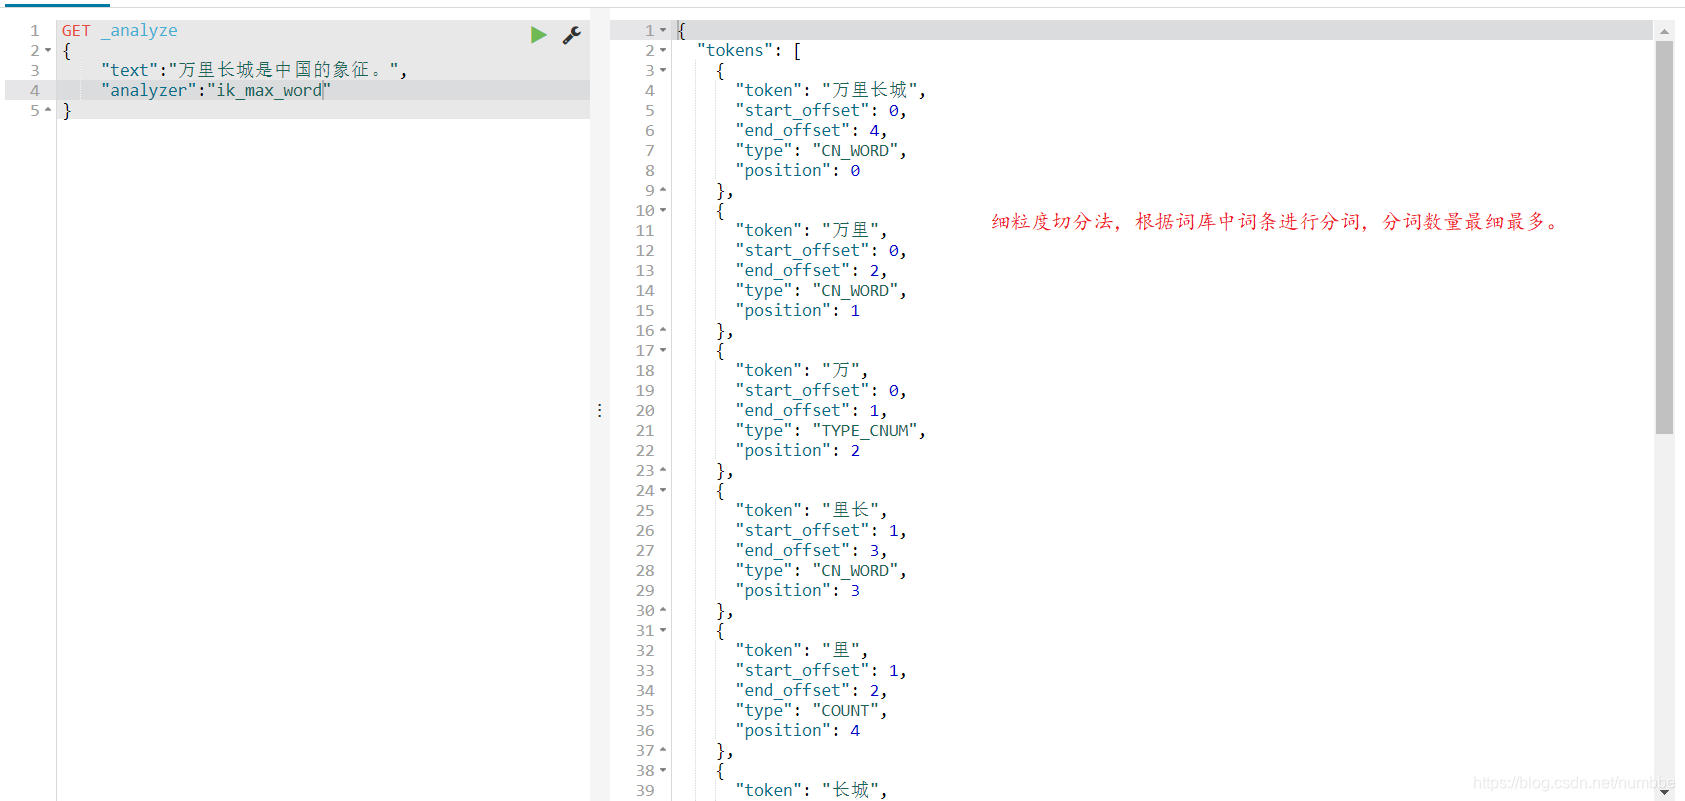Open the wrench options menu
The image size is (1685, 801).
[x=572, y=35]
